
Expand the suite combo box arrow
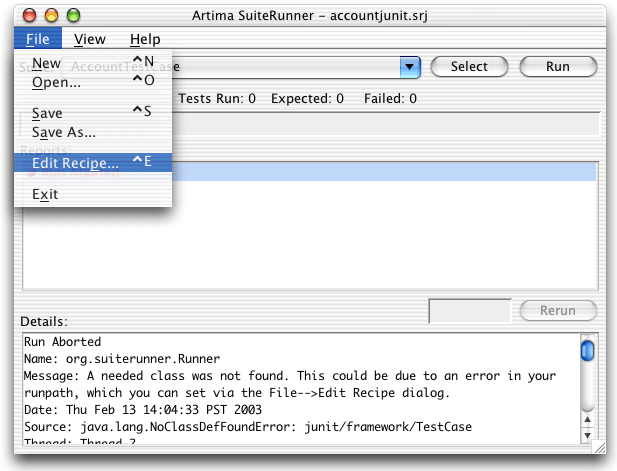point(410,66)
